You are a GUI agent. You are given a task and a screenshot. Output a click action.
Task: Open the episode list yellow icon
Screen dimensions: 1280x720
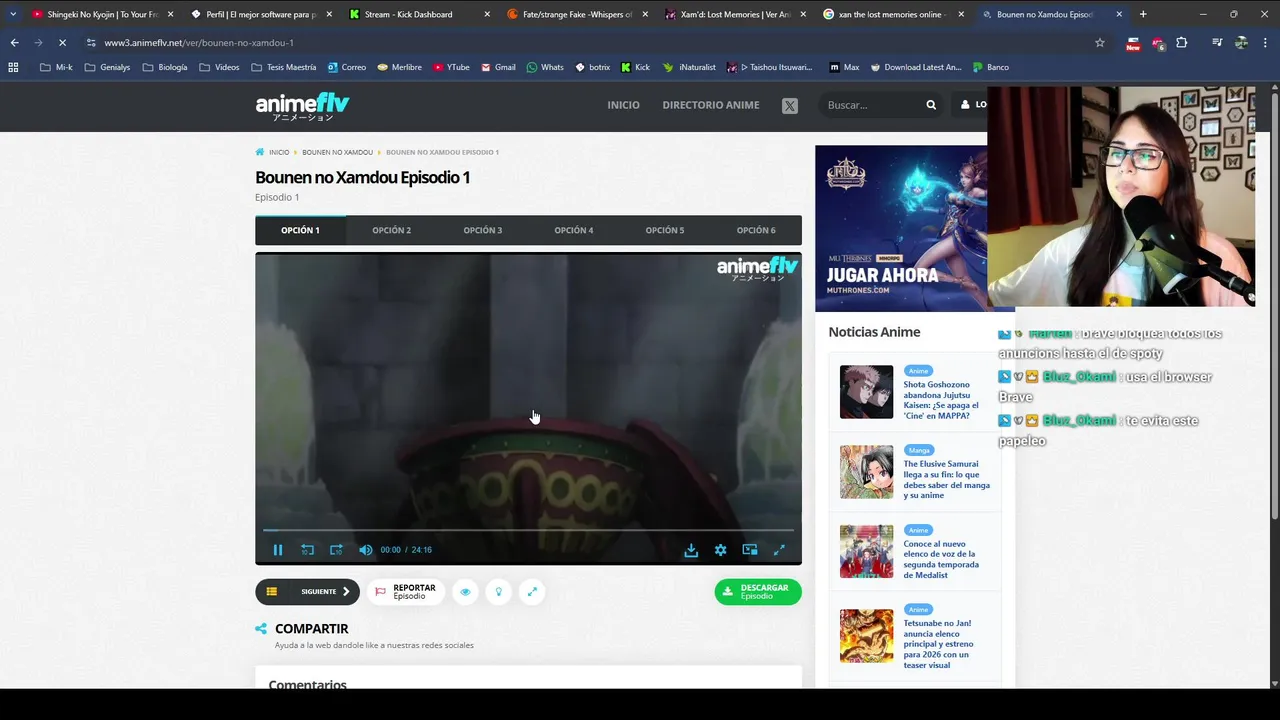(x=271, y=591)
